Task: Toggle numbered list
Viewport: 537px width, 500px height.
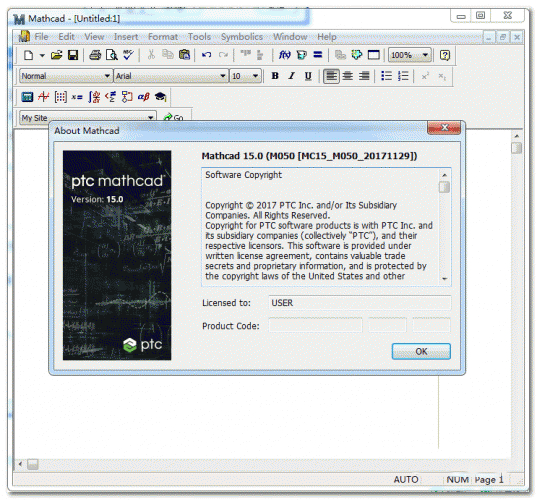Action: pos(403,76)
